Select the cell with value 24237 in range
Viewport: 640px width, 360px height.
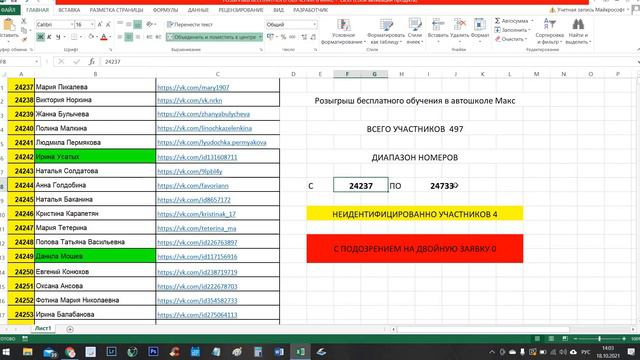[x=361, y=185]
